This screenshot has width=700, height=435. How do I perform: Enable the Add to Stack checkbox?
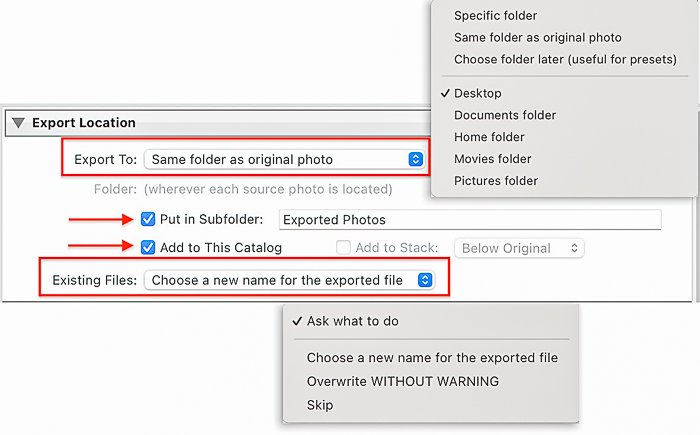[344, 248]
